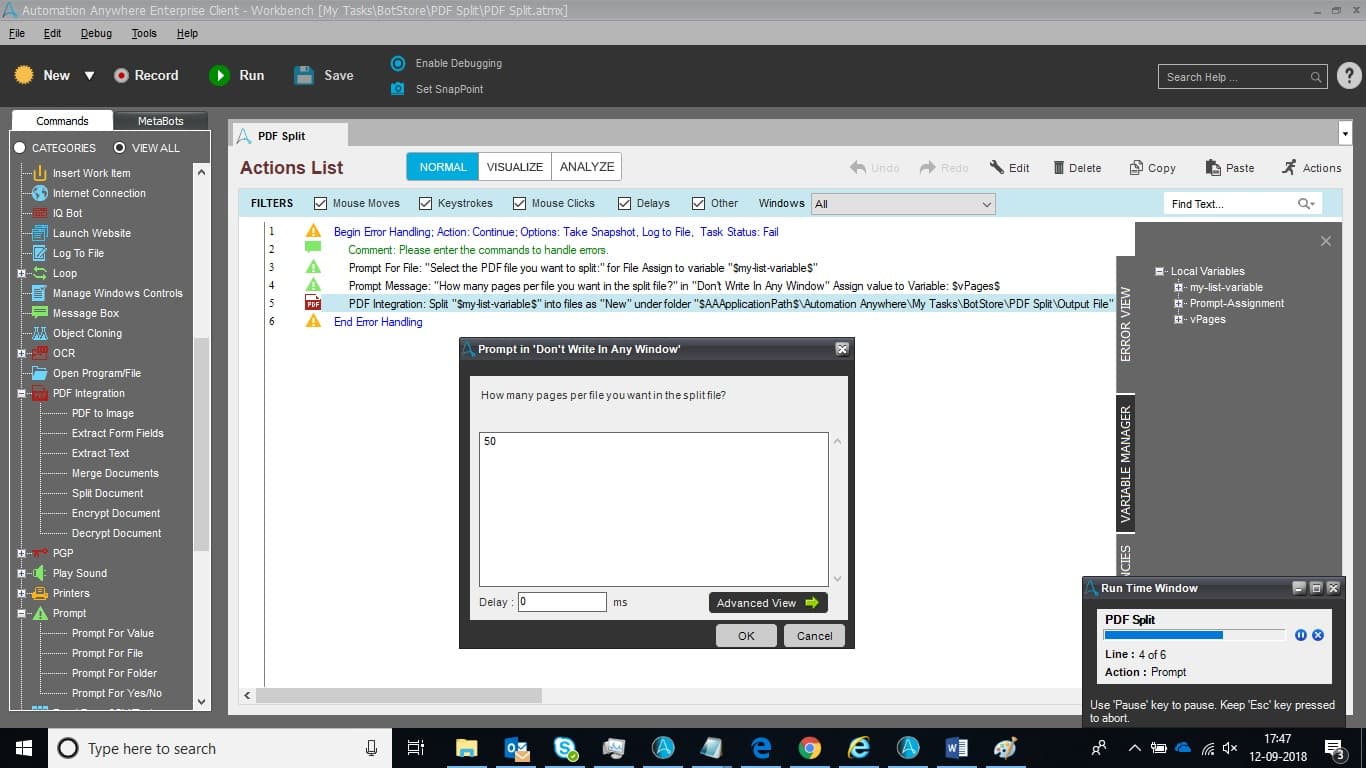Click the Copy toolbar icon

[1136, 168]
